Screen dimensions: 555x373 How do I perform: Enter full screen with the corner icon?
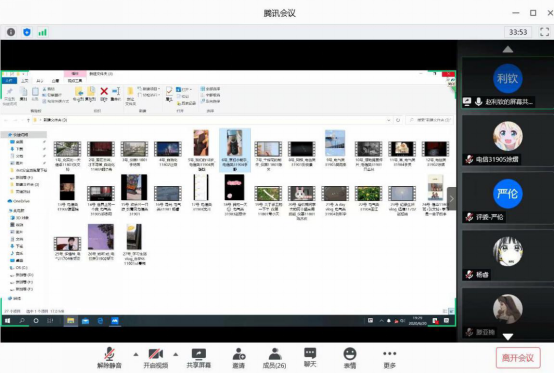tap(544, 32)
